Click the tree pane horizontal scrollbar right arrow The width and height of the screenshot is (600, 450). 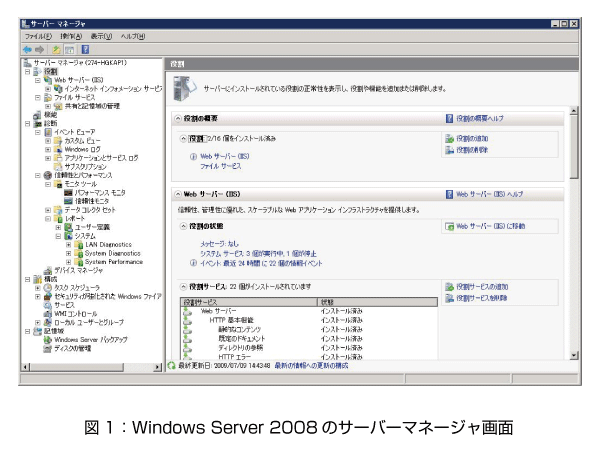point(158,367)
